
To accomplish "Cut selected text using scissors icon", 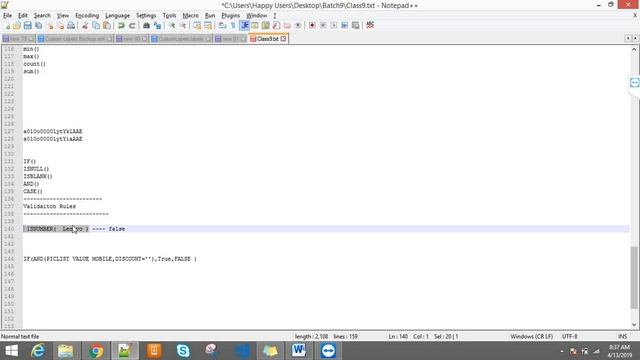I will pos(85,25).
